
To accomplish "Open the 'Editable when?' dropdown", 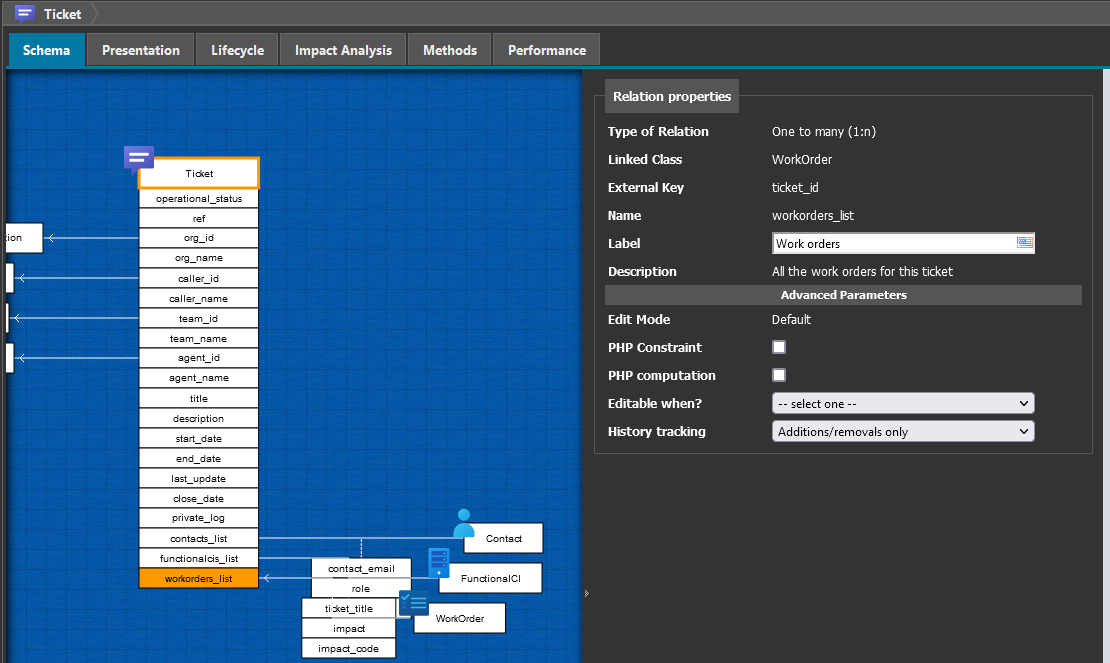I will click(902, 403).
